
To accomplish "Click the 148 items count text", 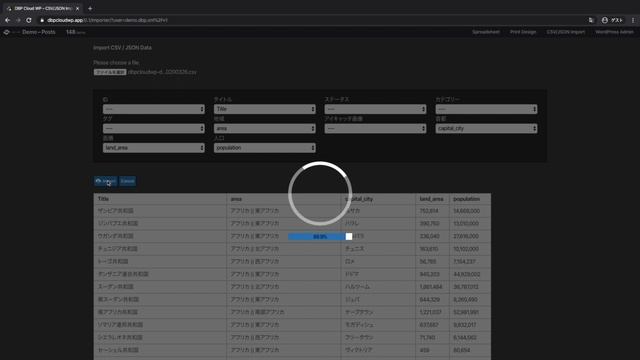I will [x=76, y=32].
